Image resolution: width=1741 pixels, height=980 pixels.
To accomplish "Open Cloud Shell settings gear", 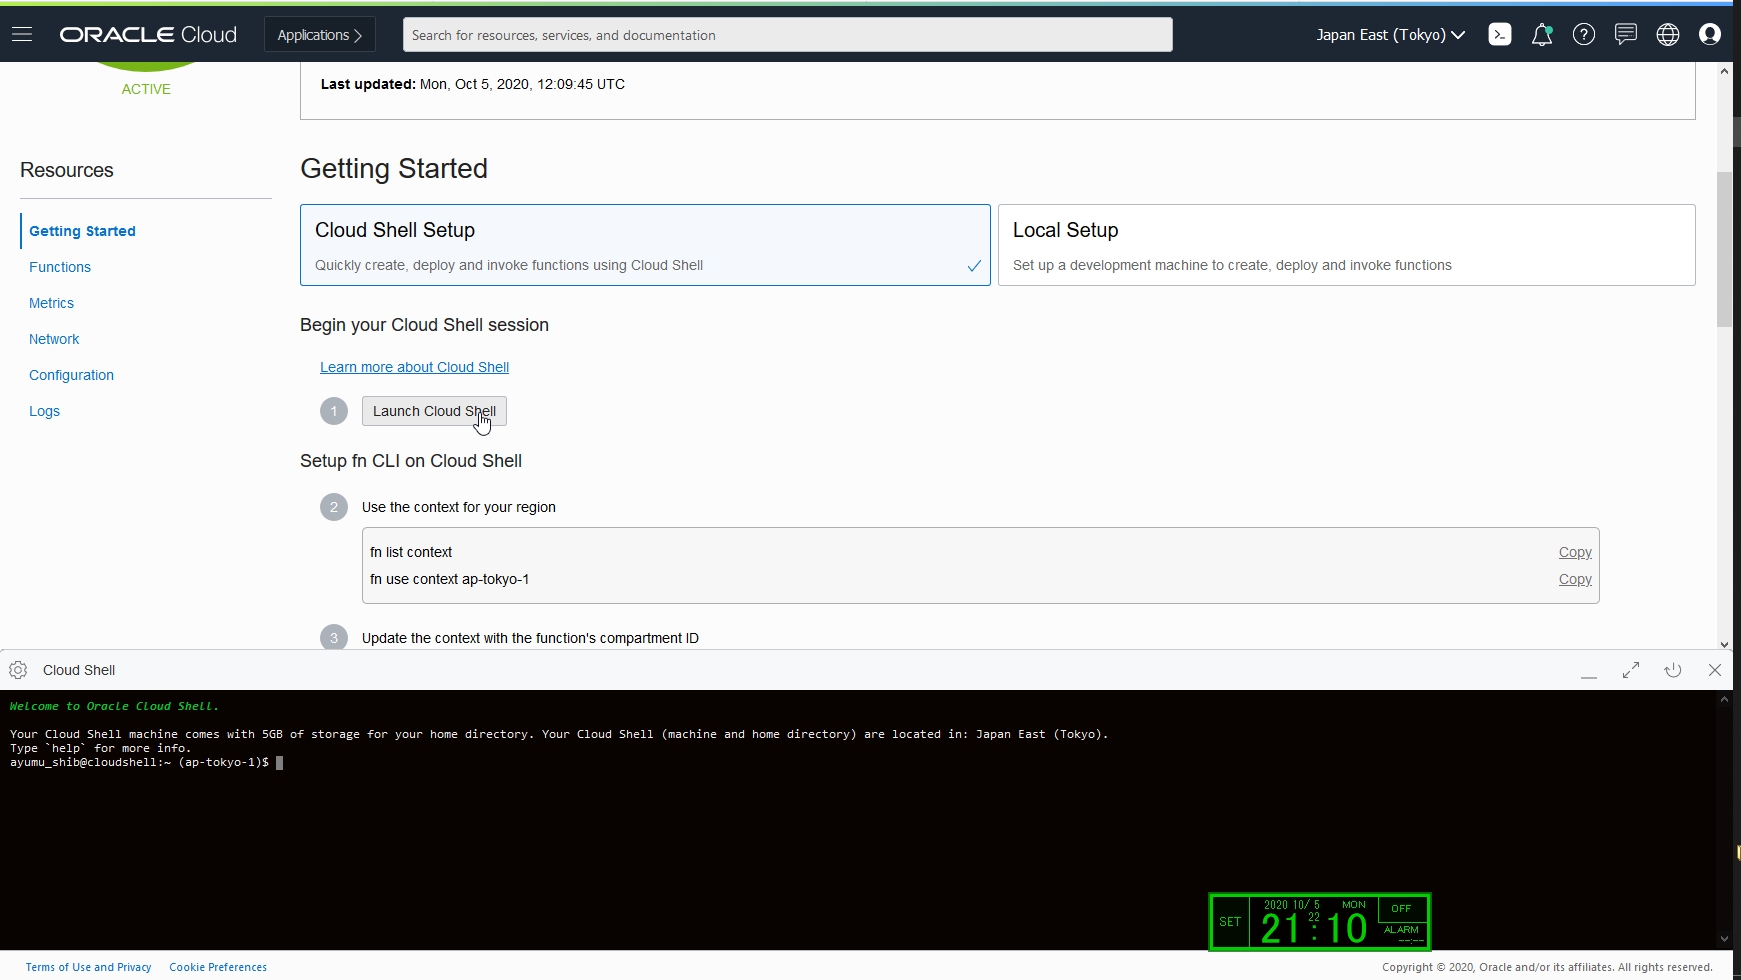I will 18,670.
